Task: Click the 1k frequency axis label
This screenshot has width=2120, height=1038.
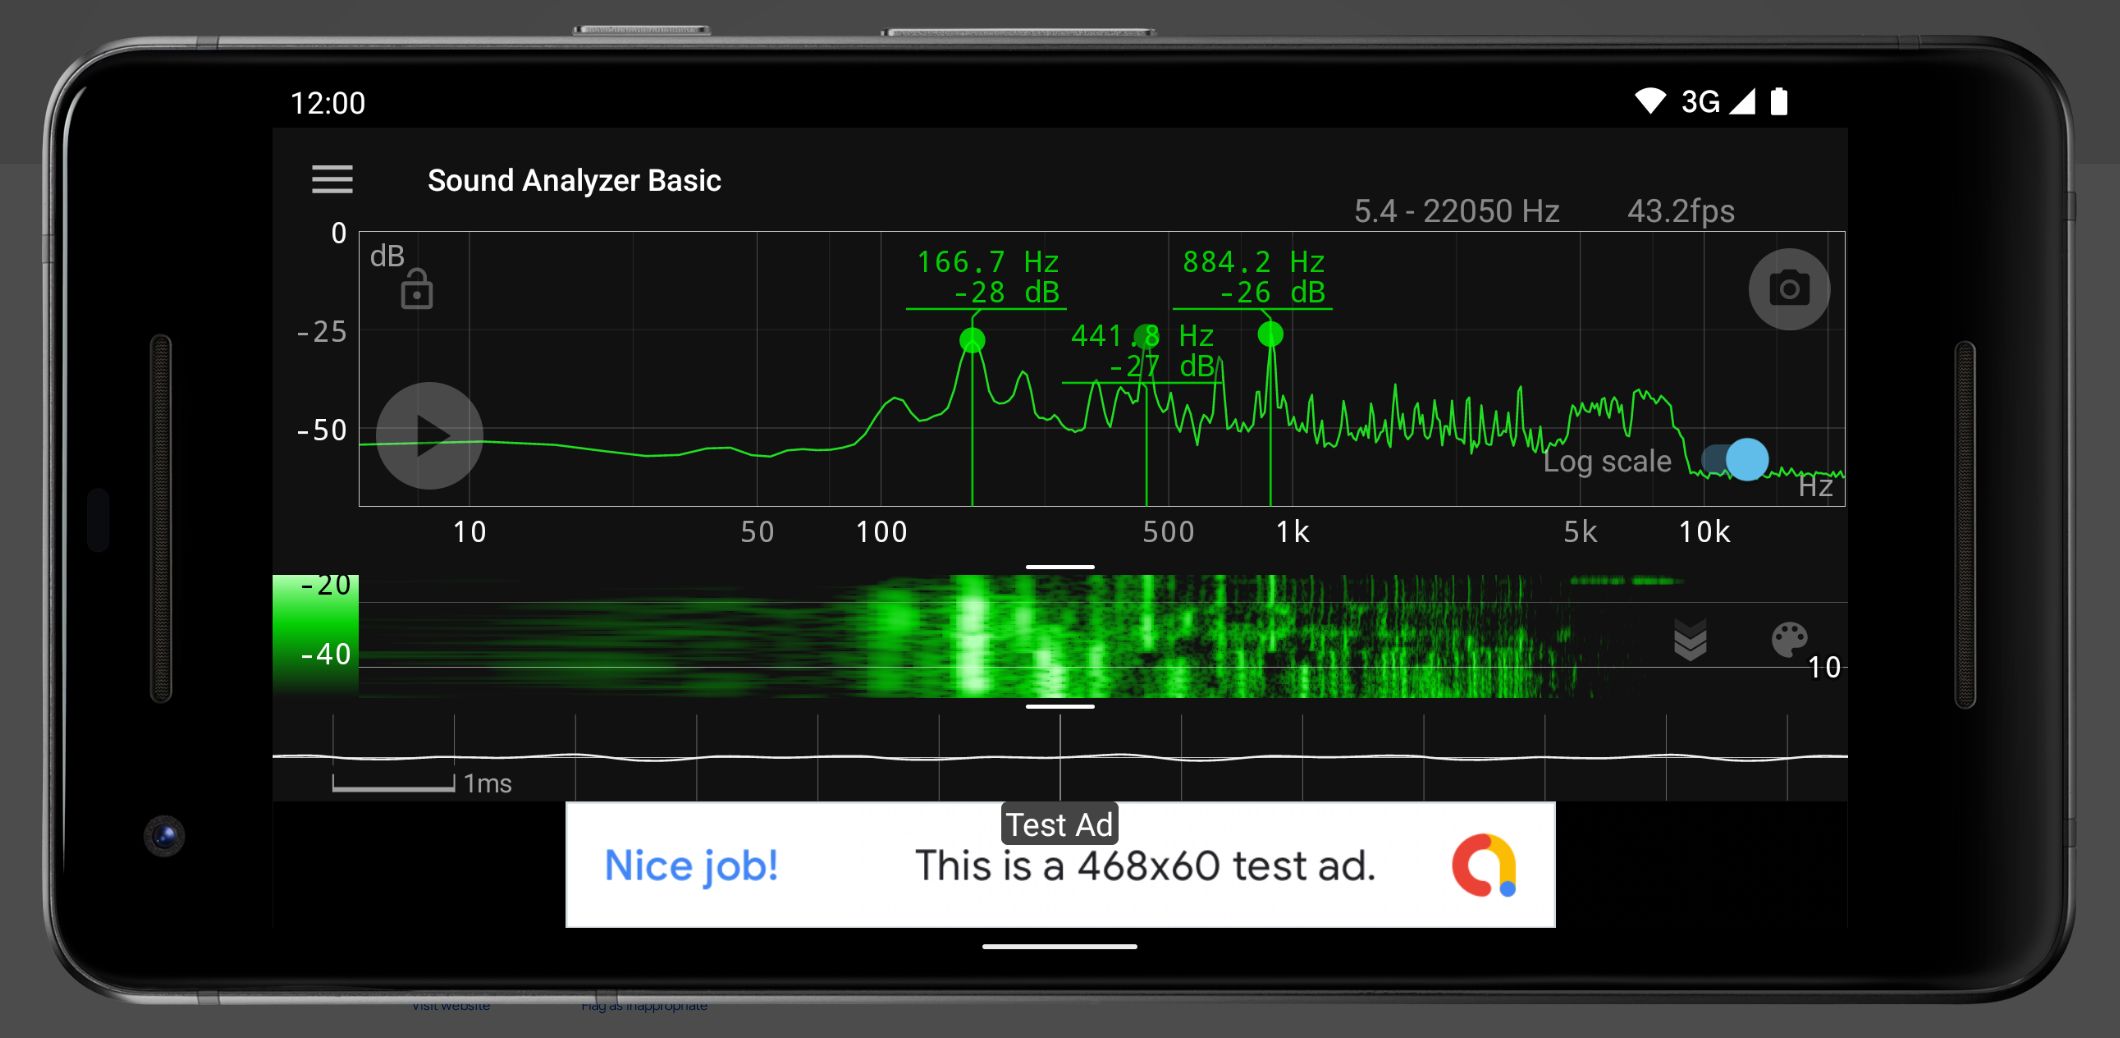Action: coord(1292,532)
